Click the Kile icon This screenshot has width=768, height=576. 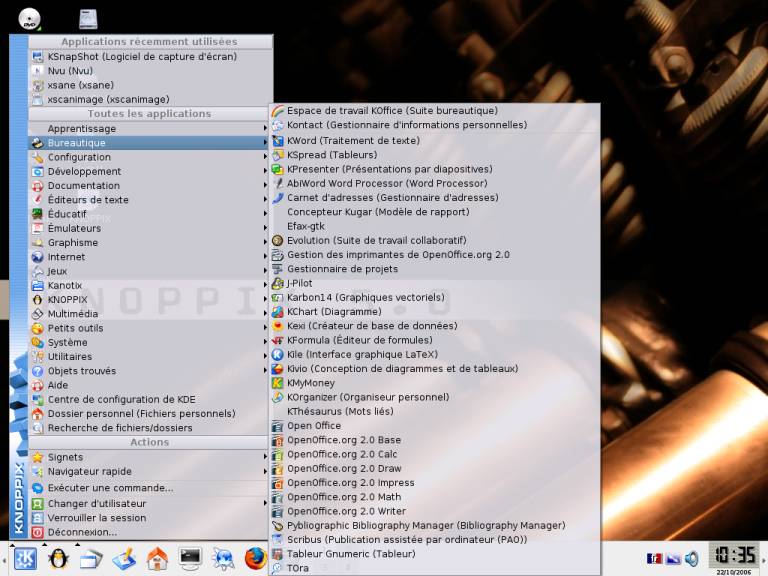click(x=278, y=354)
